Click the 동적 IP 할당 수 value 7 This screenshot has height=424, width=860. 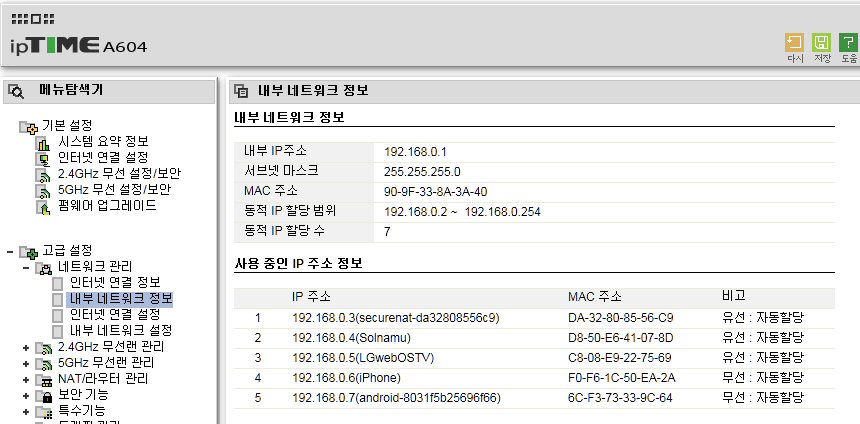pos(387,231)
